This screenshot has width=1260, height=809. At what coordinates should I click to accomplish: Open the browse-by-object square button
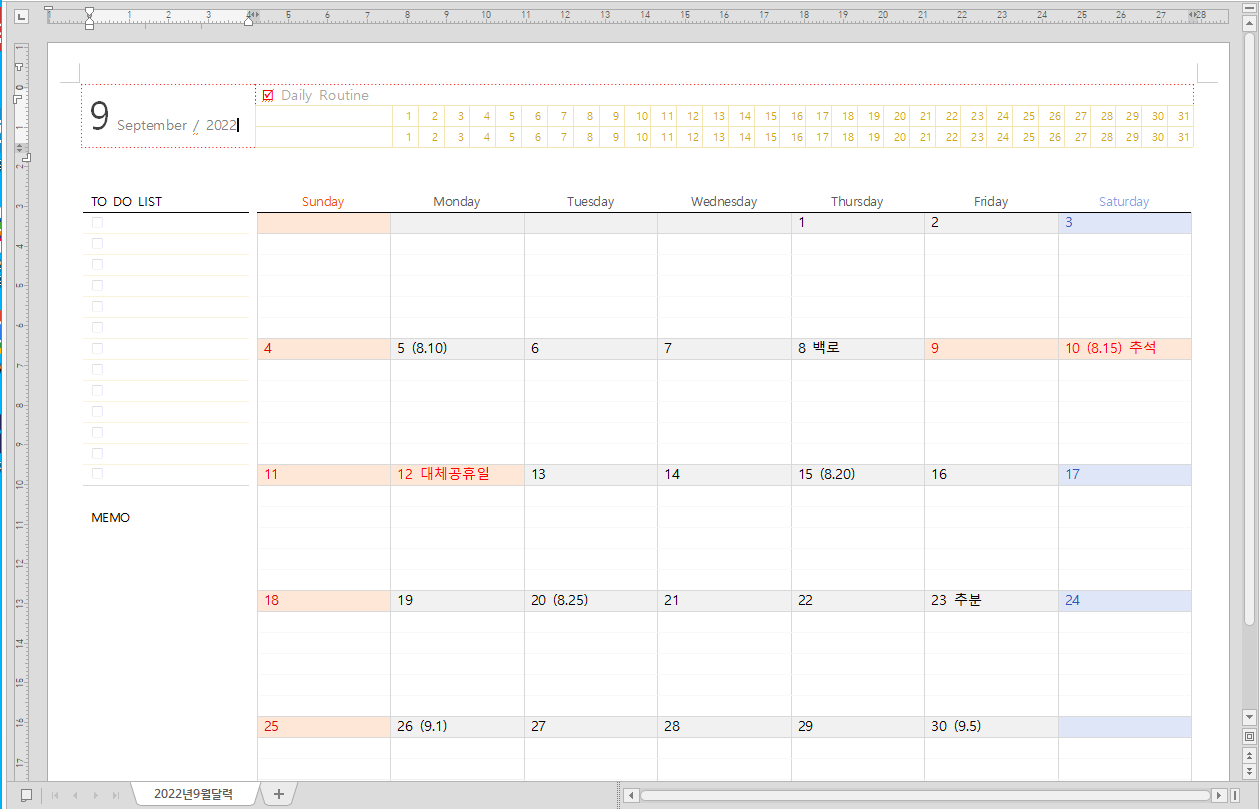coord(1249,736)
